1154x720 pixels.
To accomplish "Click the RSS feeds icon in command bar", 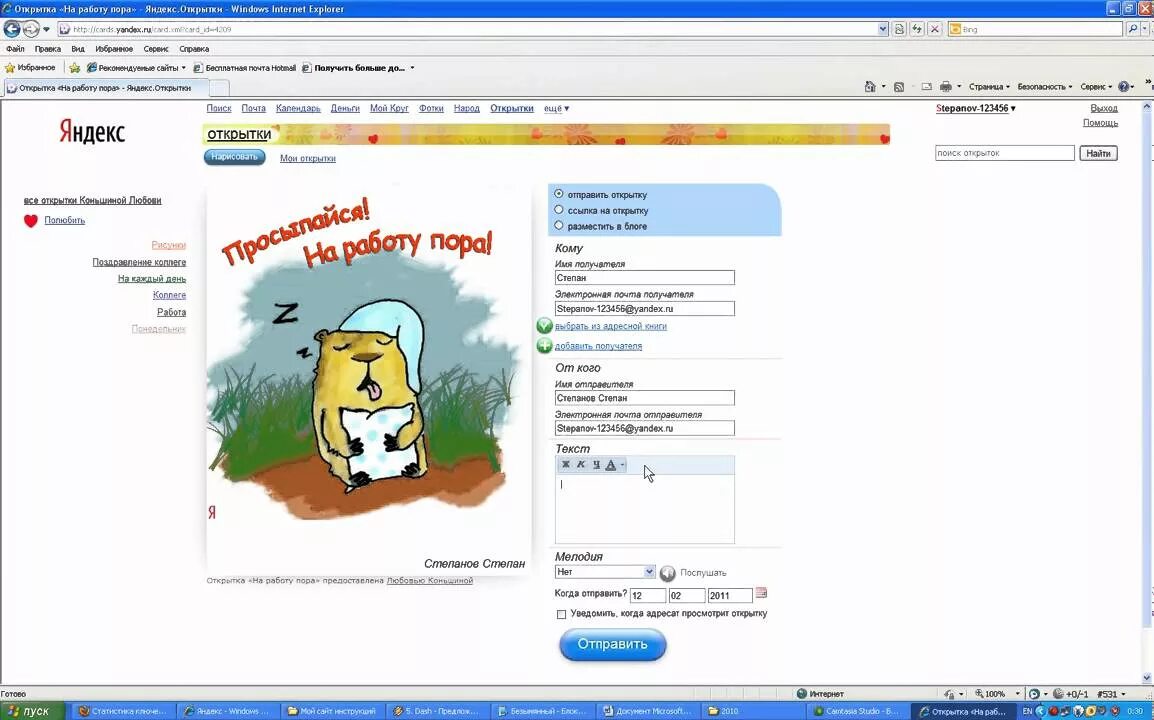I will click(899, 87).
